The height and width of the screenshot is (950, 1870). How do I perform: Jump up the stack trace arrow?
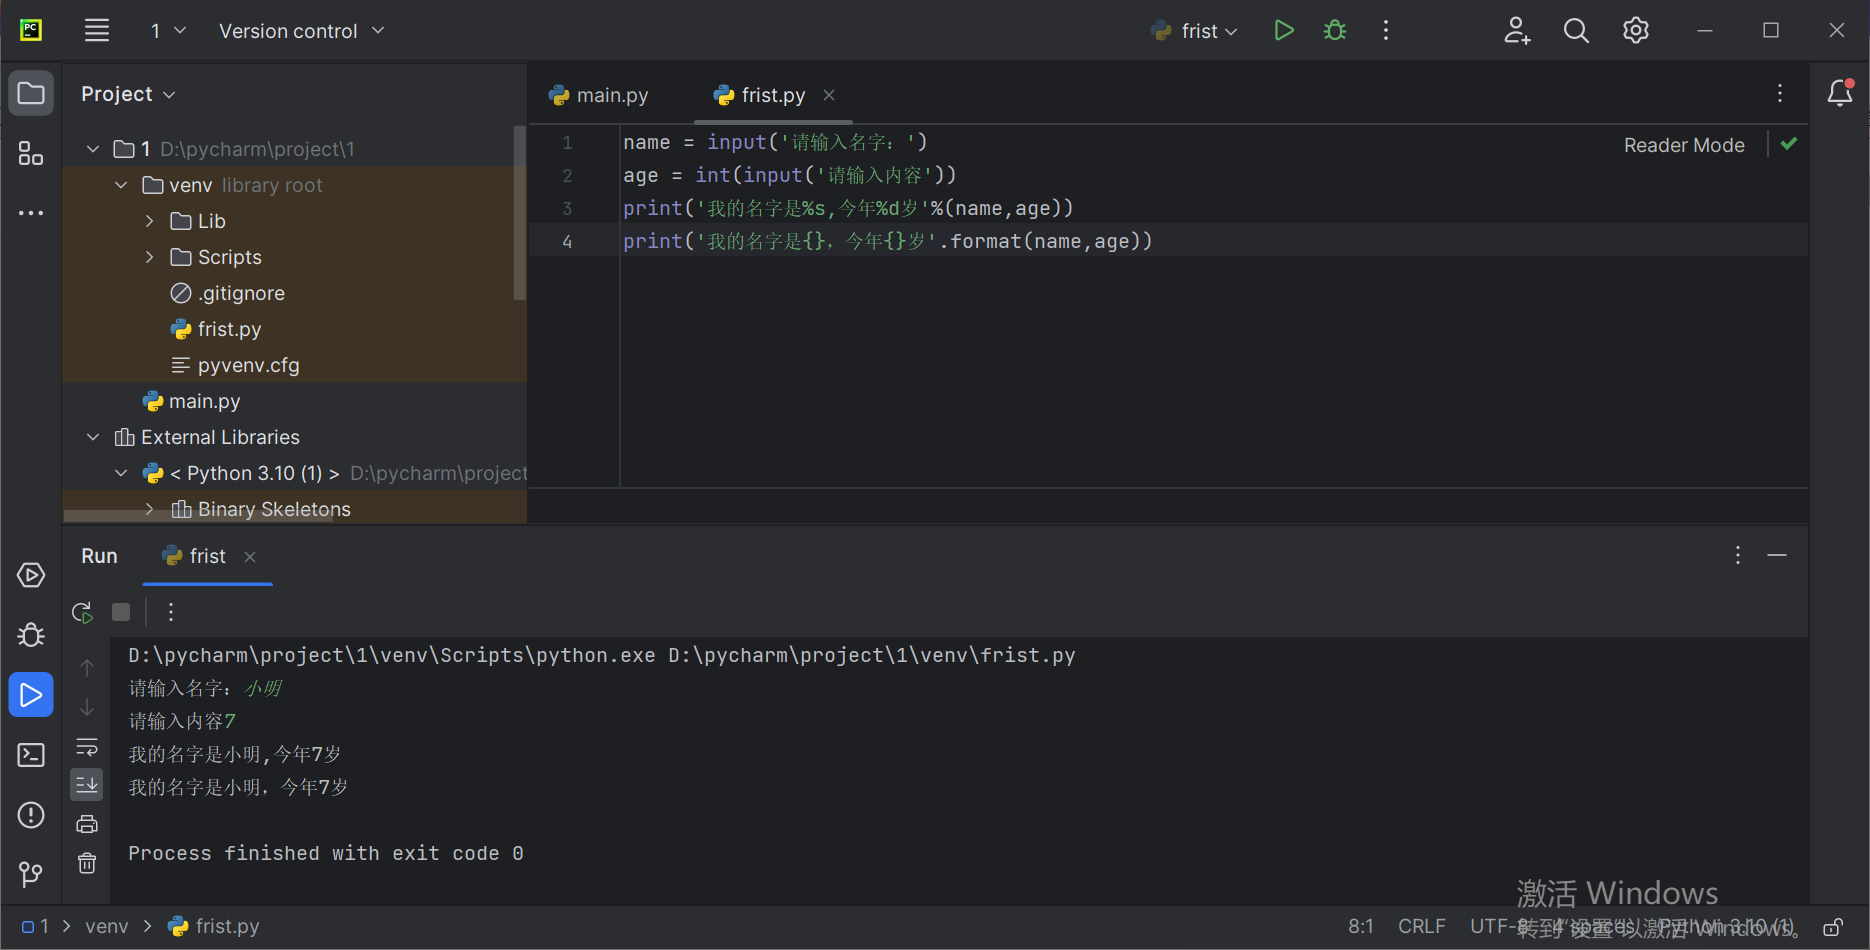point(87,667)
